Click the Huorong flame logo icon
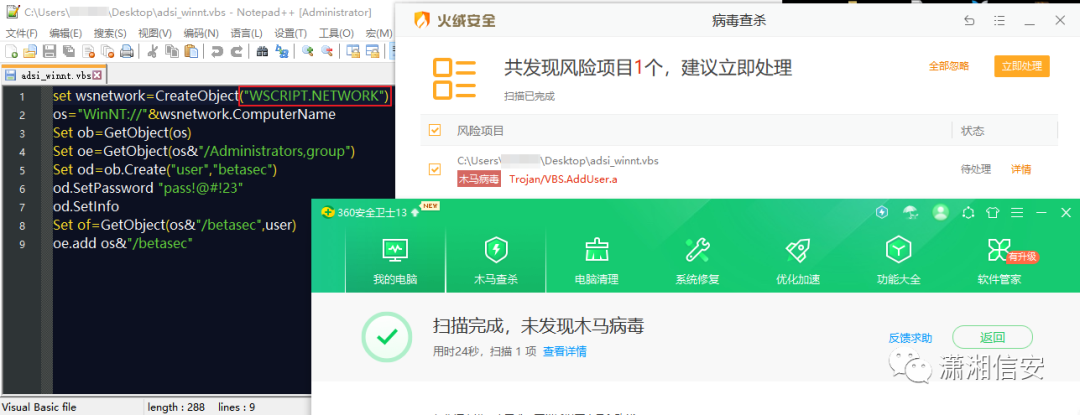This screenshot has width=1080, height=415. click(x=421, y=21)
